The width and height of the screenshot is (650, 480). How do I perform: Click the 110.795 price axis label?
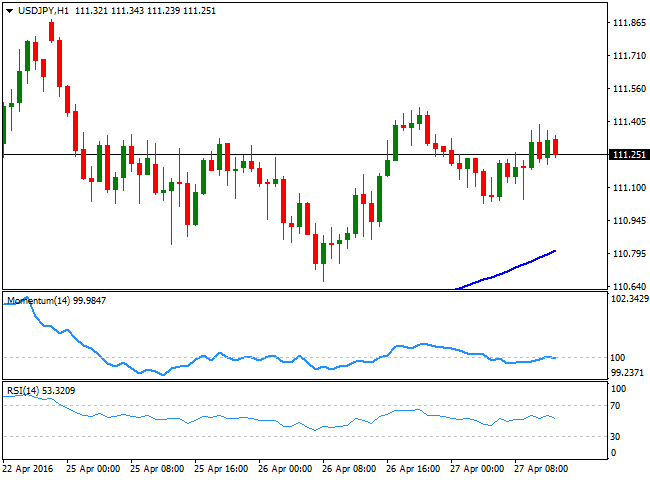coord(629,253)
